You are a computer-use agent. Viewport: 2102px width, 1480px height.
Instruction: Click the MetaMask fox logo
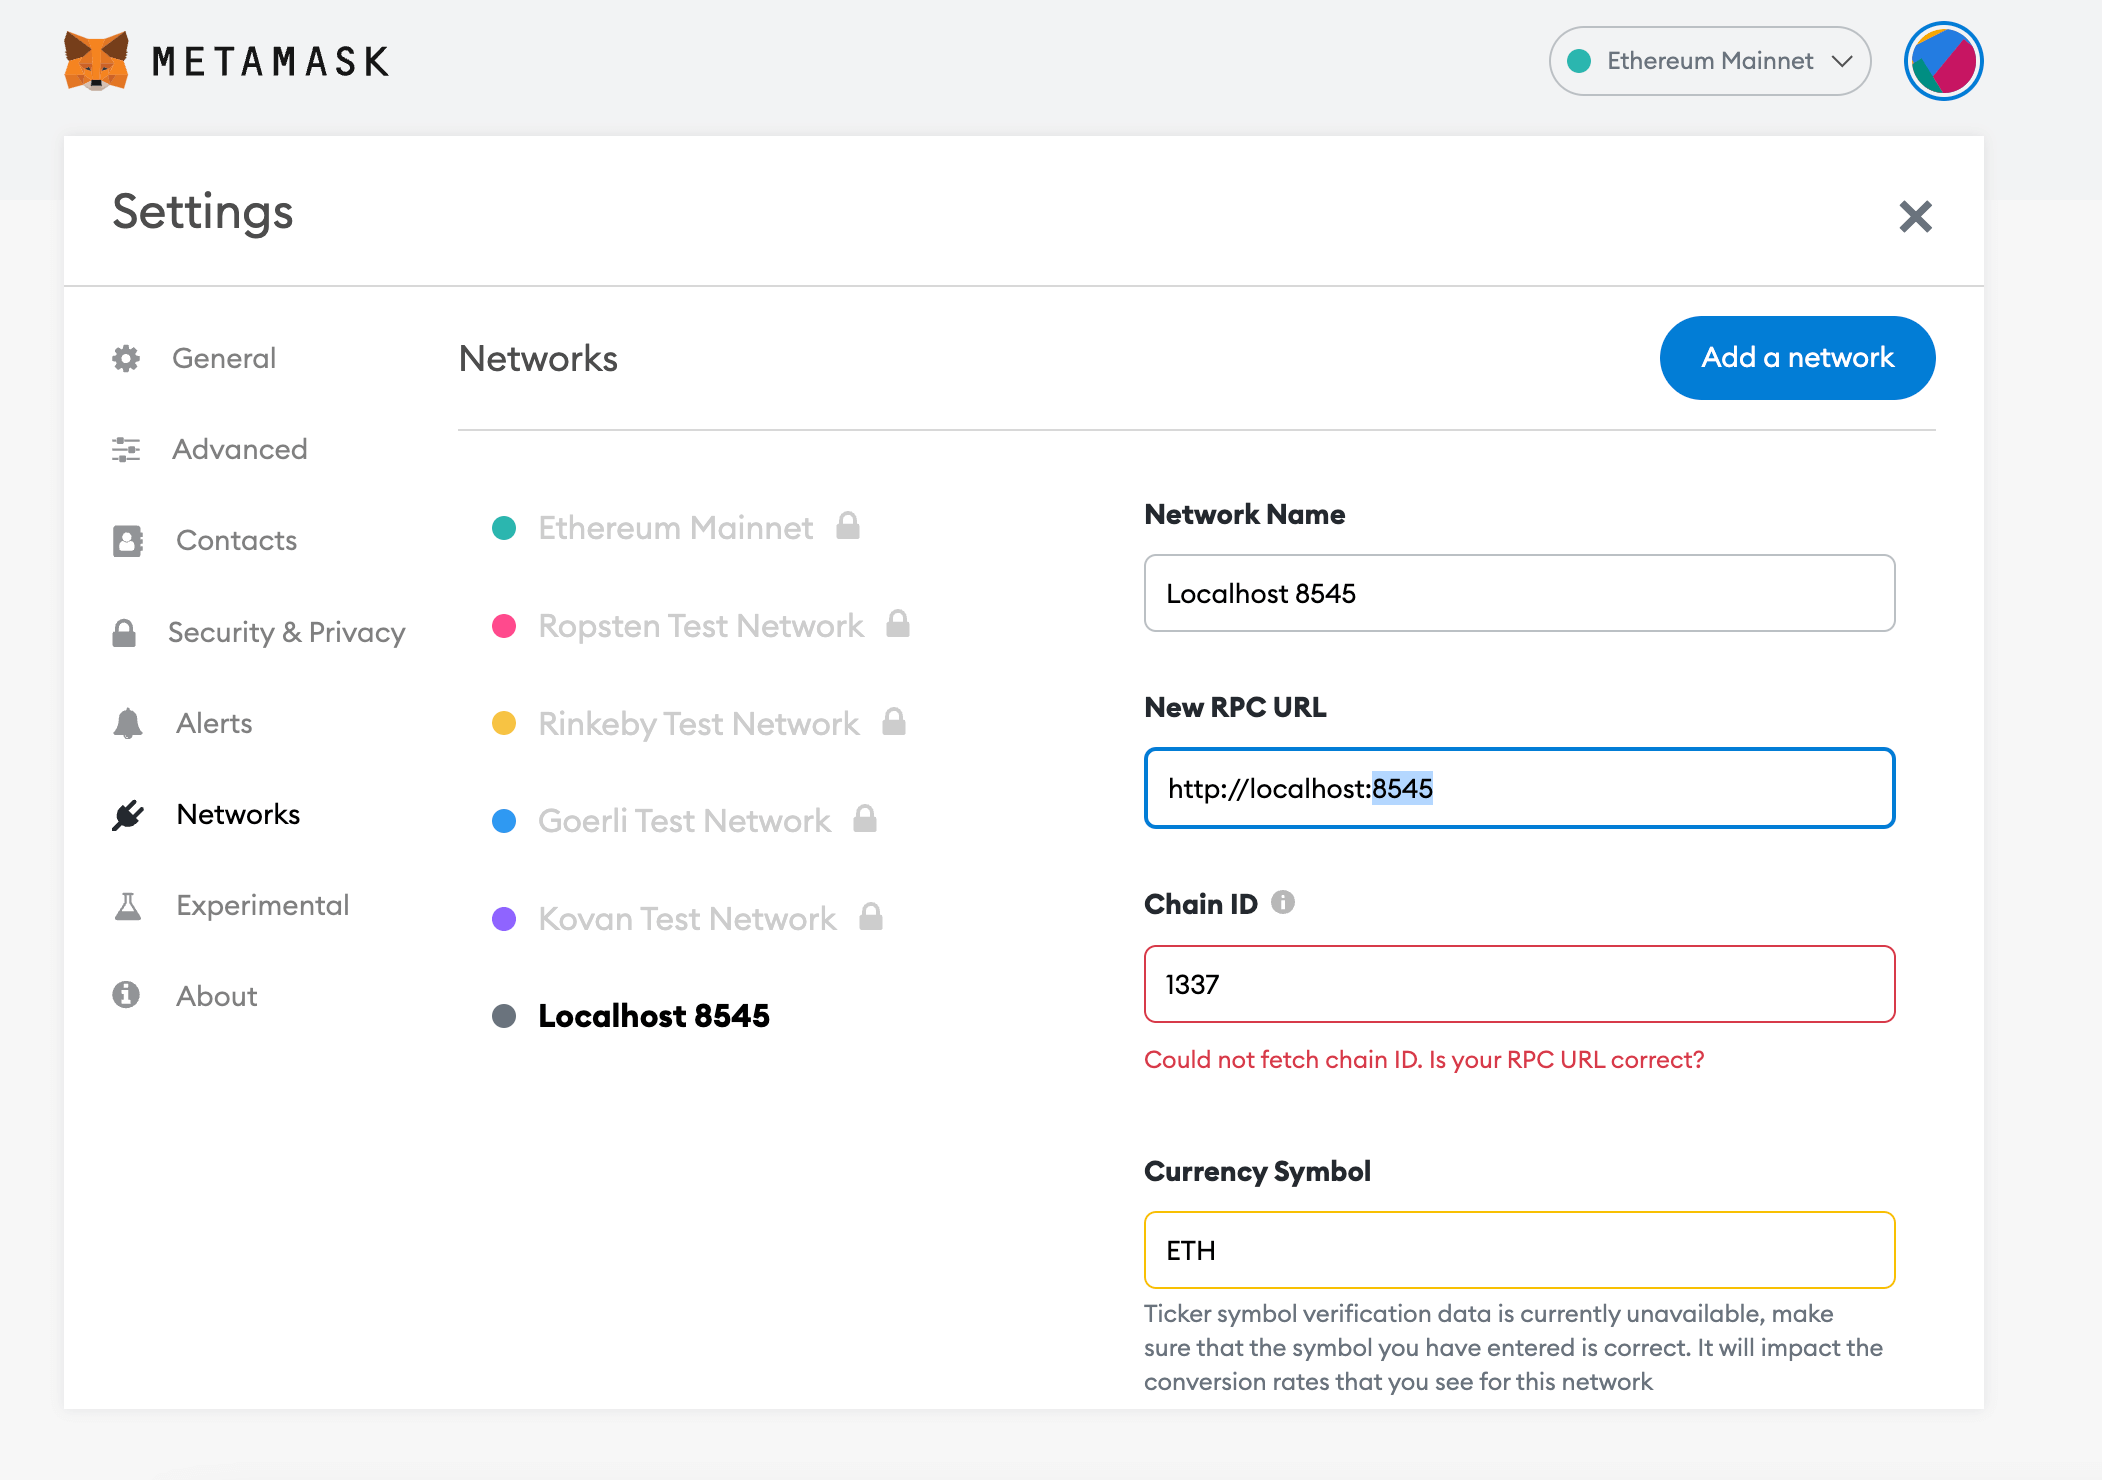(x=96, y=61)
